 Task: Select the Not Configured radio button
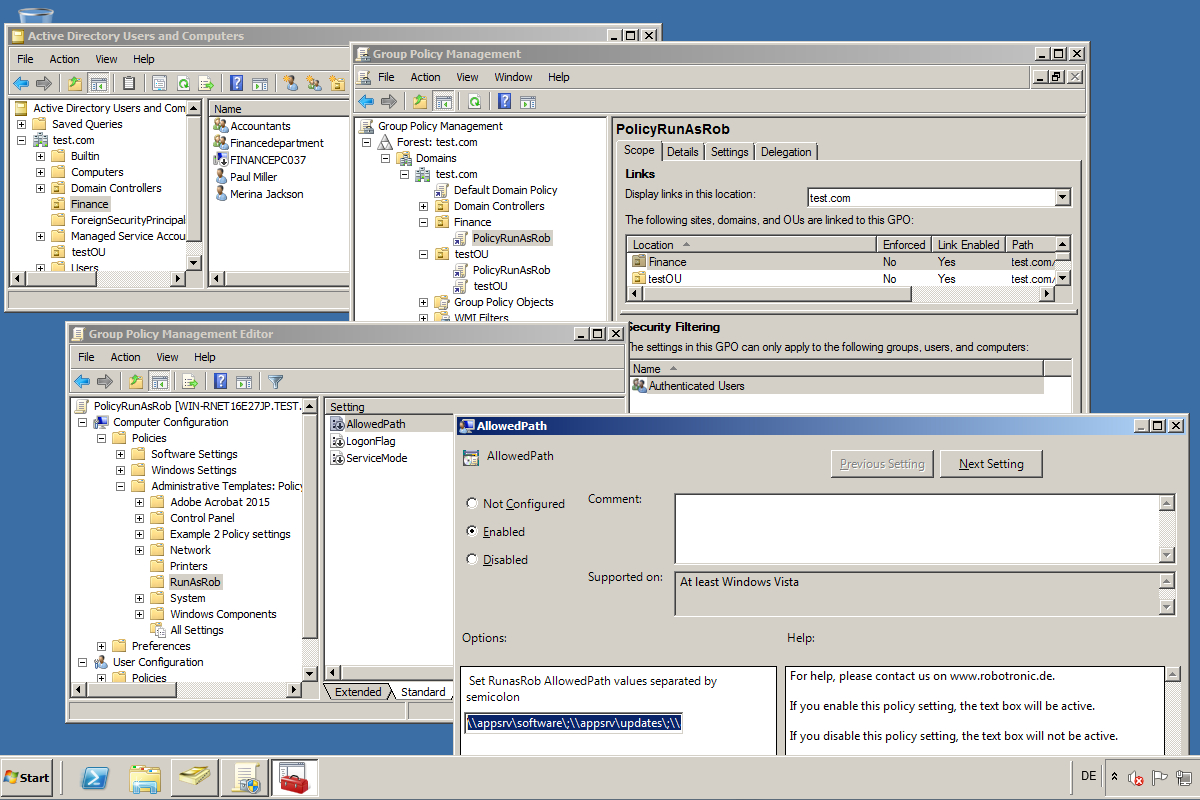pos(471,503)
